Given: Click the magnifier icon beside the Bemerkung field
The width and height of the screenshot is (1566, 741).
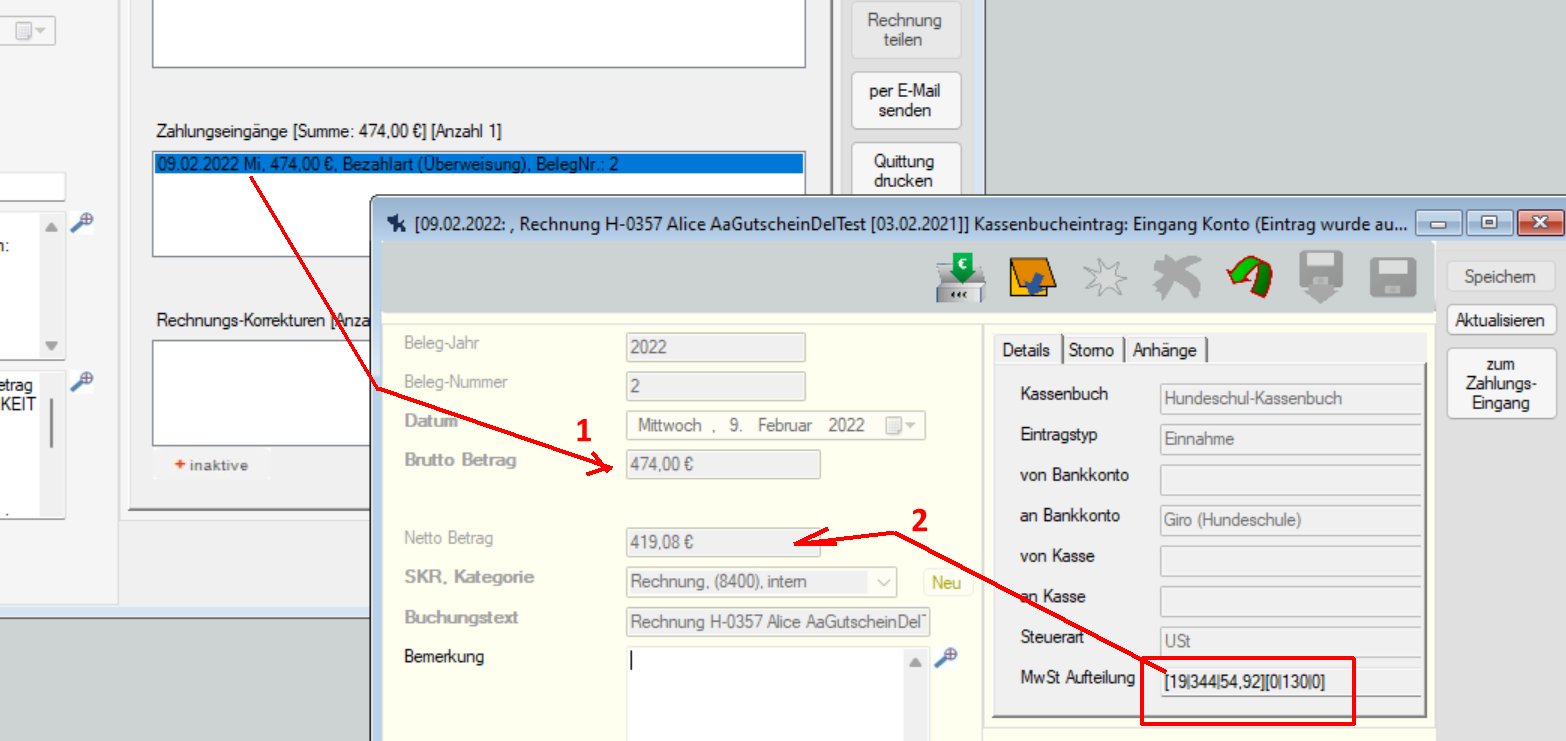Looking at the screenshot, I should 945,658.
